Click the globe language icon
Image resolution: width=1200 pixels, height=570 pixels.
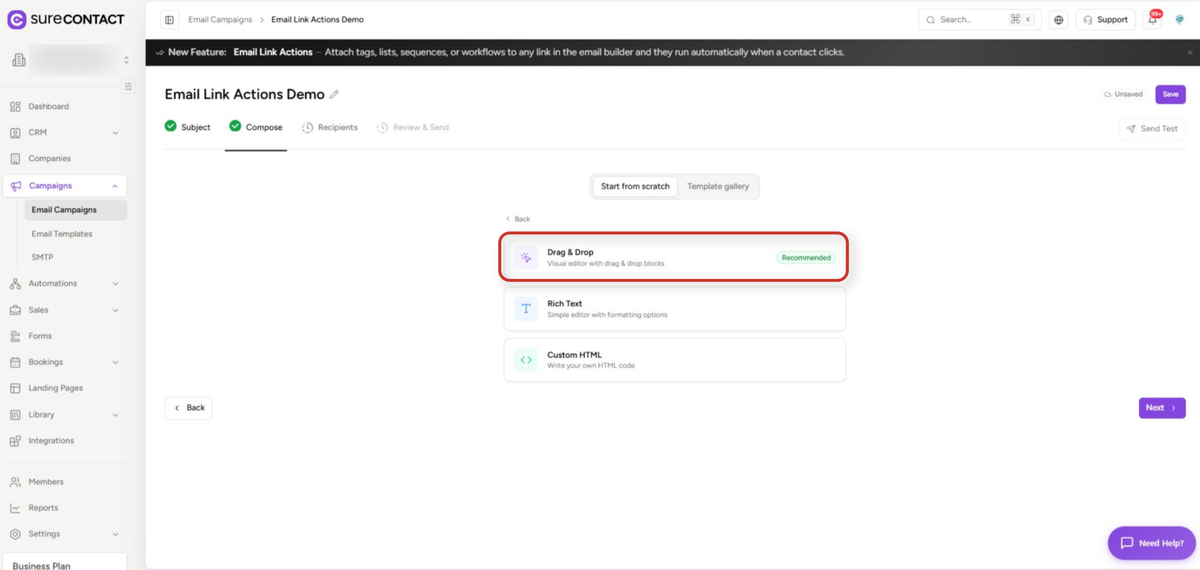[x=1059, y=20]
